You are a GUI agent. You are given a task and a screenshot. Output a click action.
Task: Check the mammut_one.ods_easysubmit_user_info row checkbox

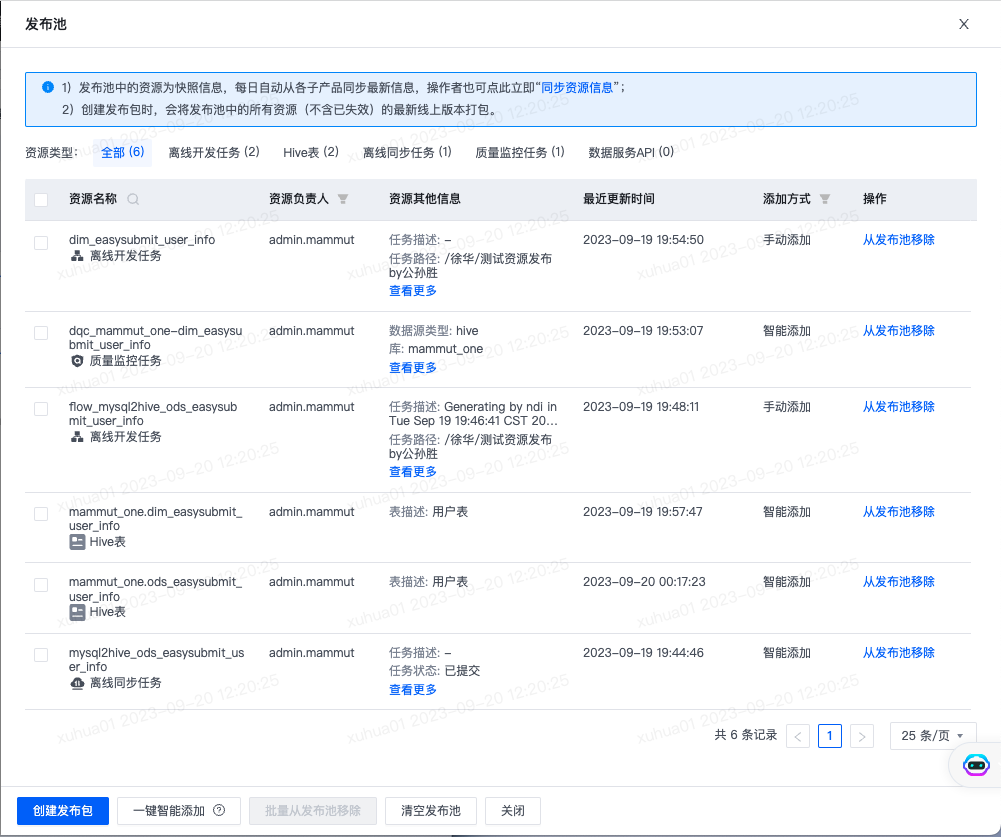(41, 585)
